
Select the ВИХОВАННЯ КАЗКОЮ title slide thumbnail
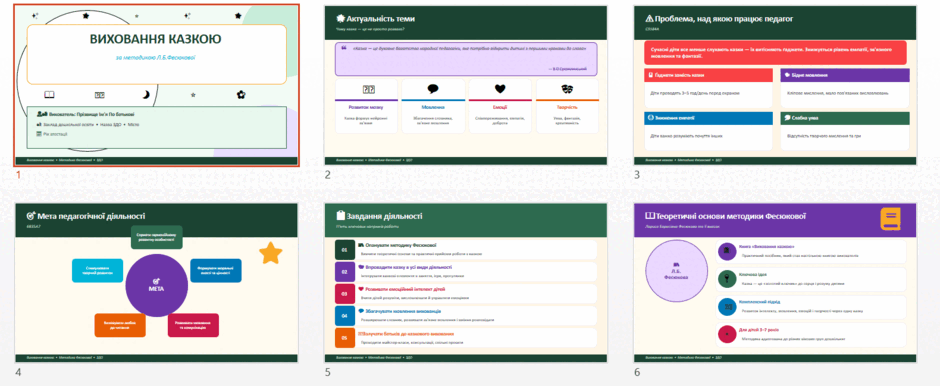point(156,85)
